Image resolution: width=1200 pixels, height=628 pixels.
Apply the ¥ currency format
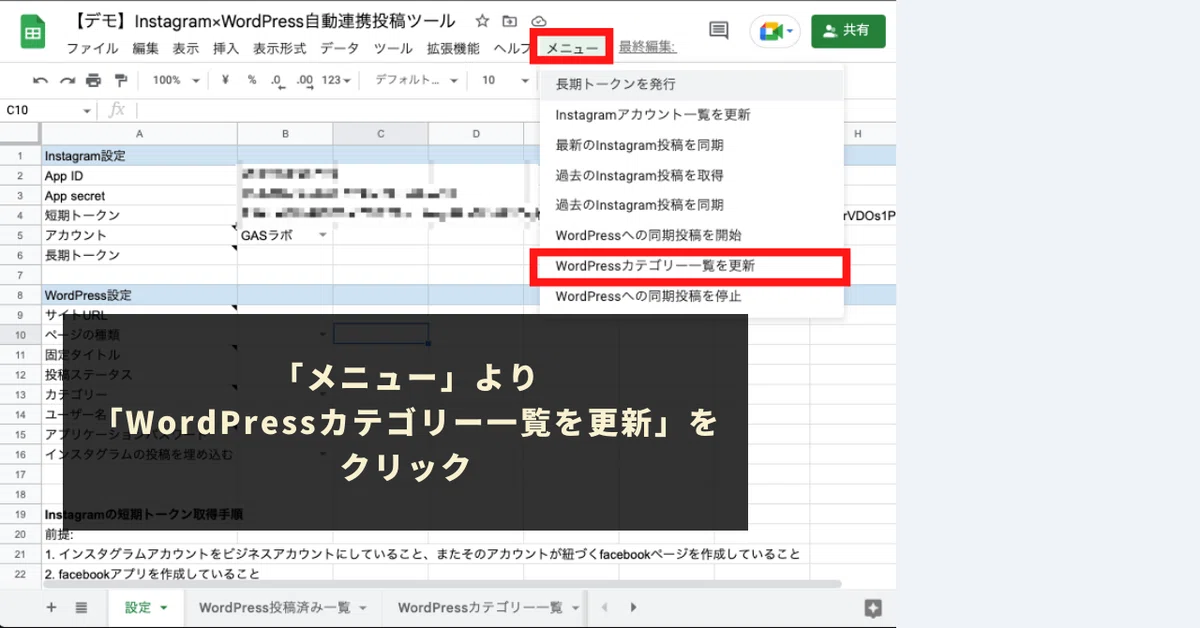point(225,80)
